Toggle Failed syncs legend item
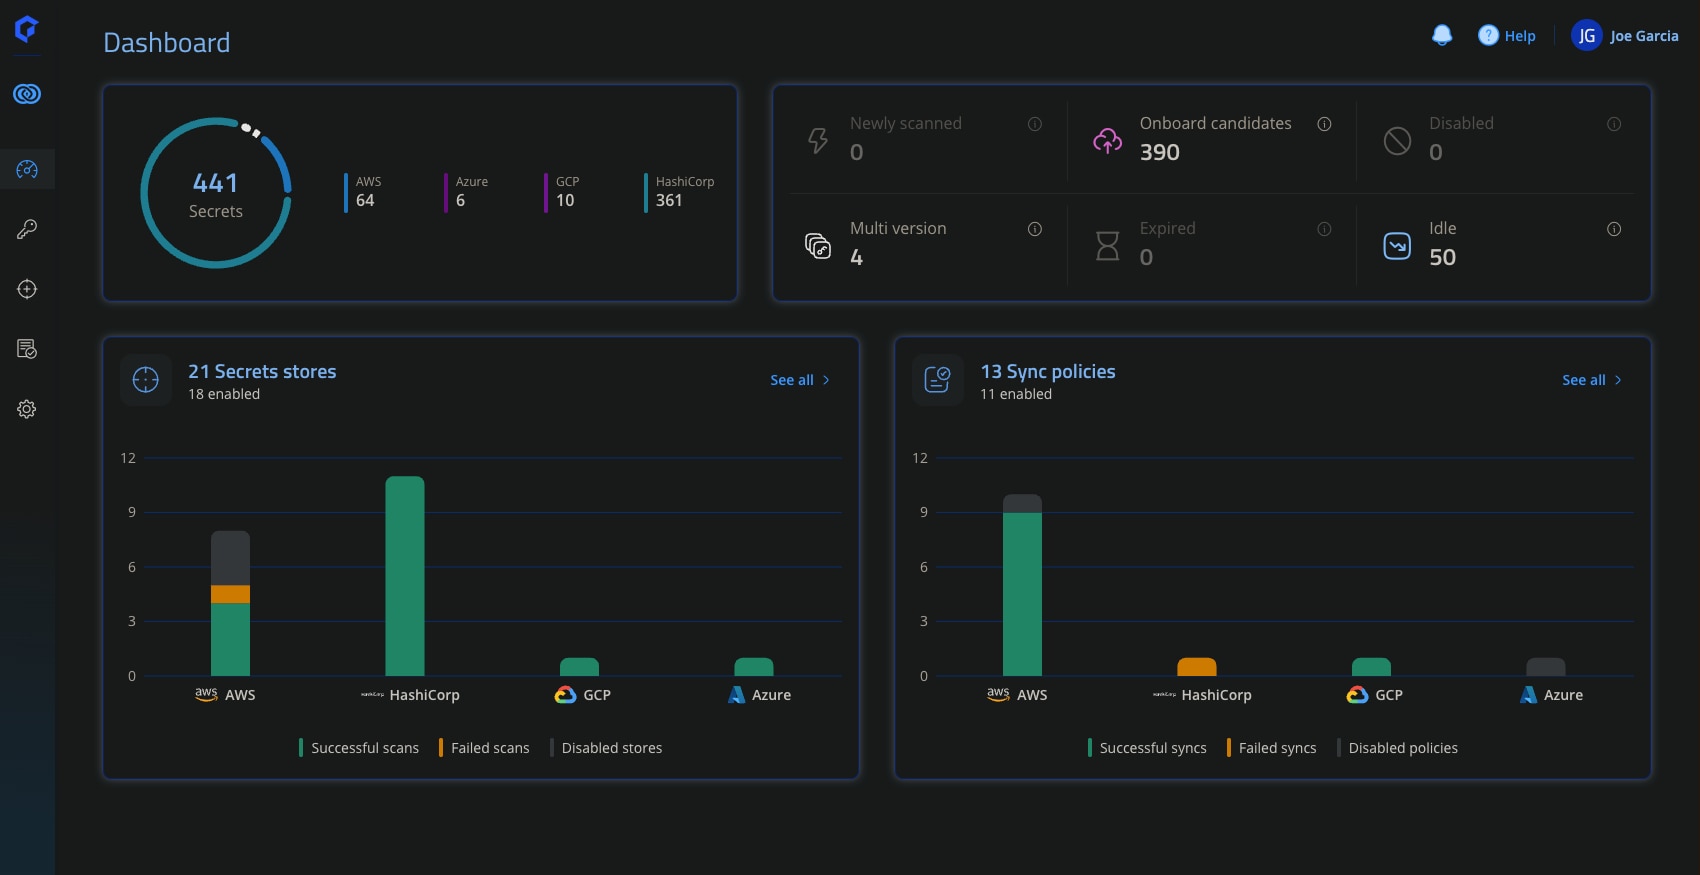Image resolution: width=1700 pixels, height=875 pixels. (1271, 748)
